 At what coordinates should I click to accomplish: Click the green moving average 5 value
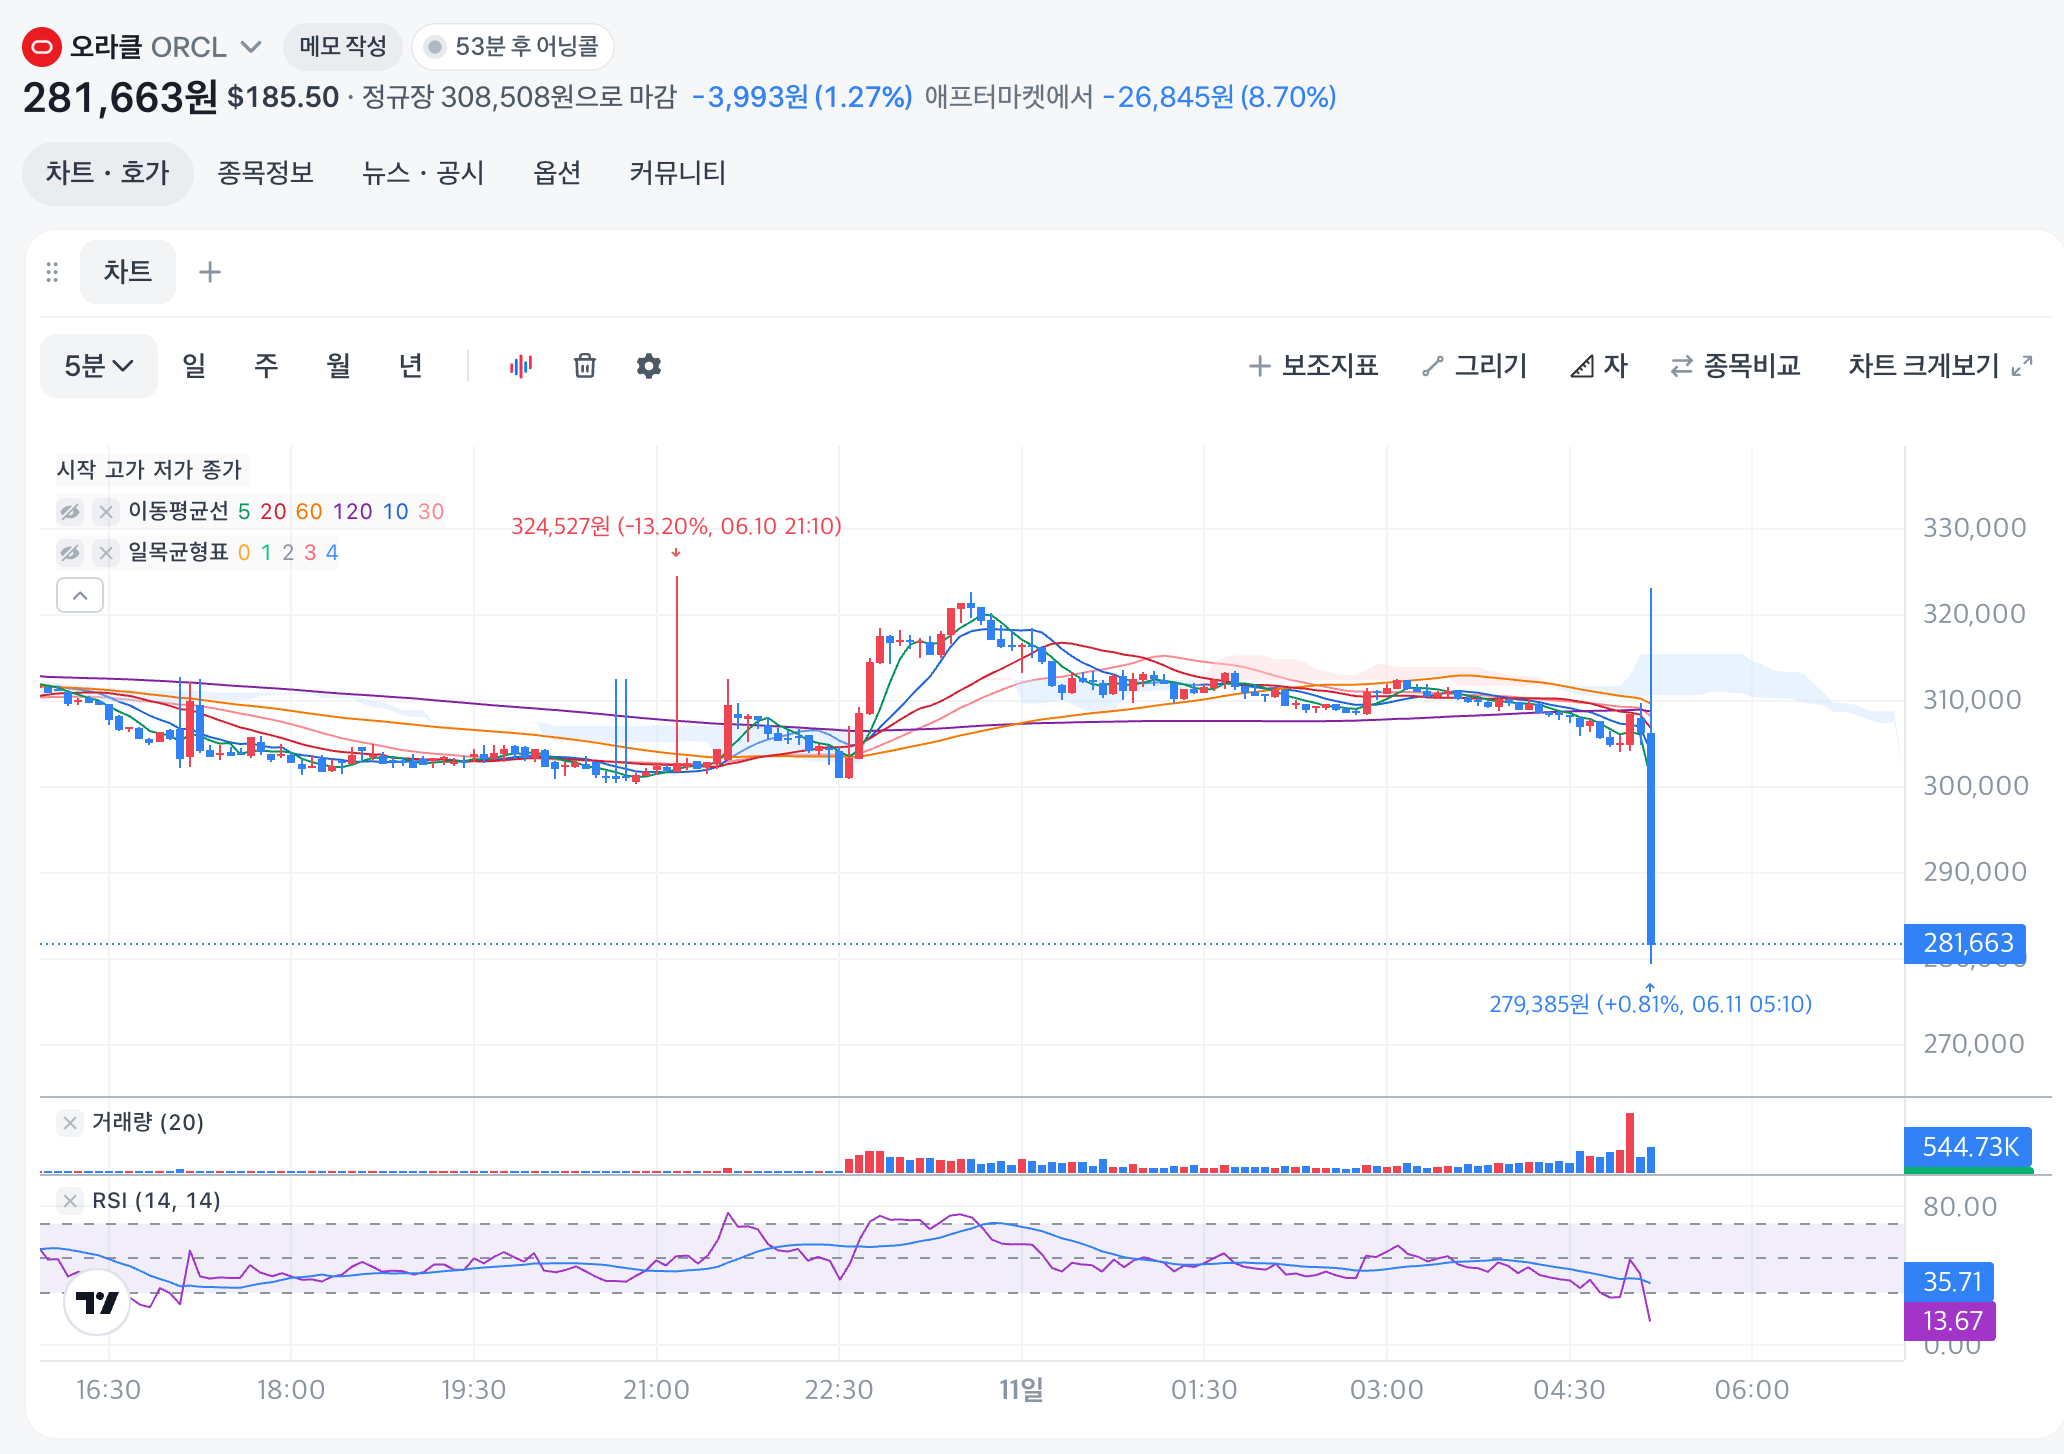pyautogui.click(x=244, y=512)
